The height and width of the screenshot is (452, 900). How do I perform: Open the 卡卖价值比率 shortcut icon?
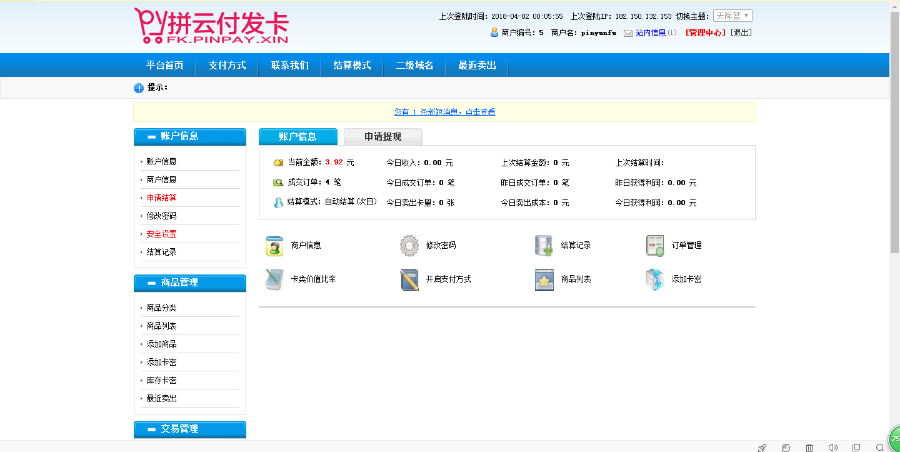click(x=274, y=279)
